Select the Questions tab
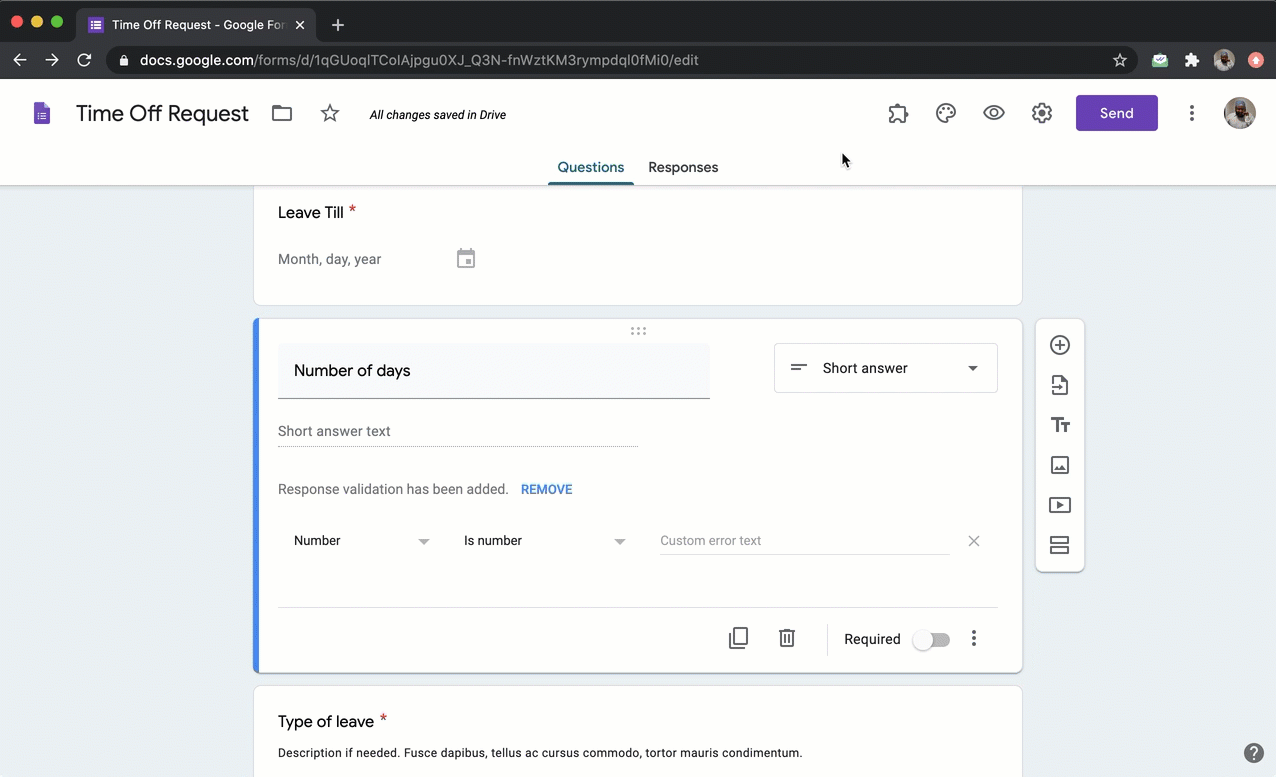Image resolution: width=1276 pixels, height=777 pixels. coord(590,167)
